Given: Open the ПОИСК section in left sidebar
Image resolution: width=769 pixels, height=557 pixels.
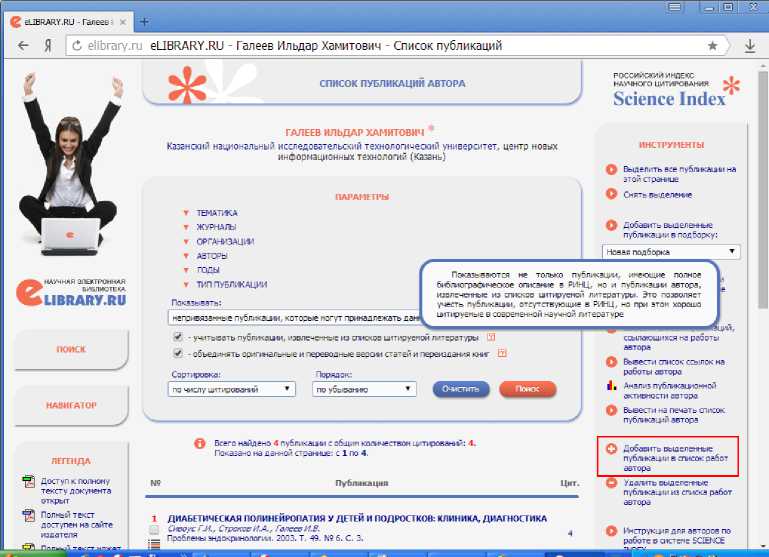Looking at the screenshot, I should [x=71, y=349].
